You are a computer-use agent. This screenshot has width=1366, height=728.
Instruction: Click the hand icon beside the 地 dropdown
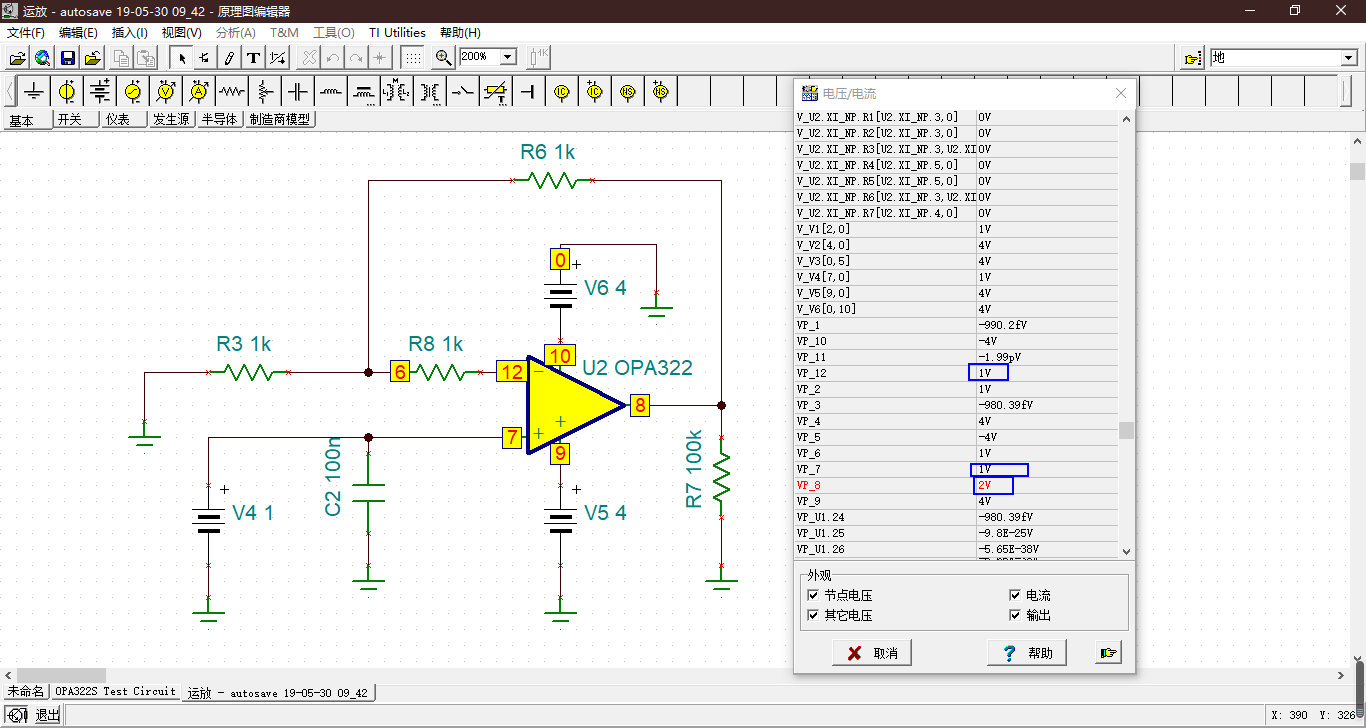tap(1192, 58)
